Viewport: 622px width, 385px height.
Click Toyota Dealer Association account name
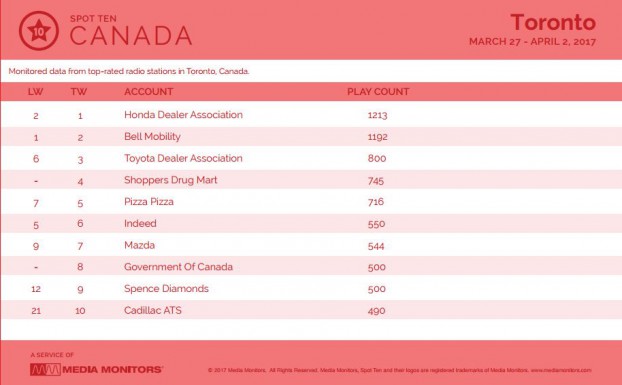[183, 158]
